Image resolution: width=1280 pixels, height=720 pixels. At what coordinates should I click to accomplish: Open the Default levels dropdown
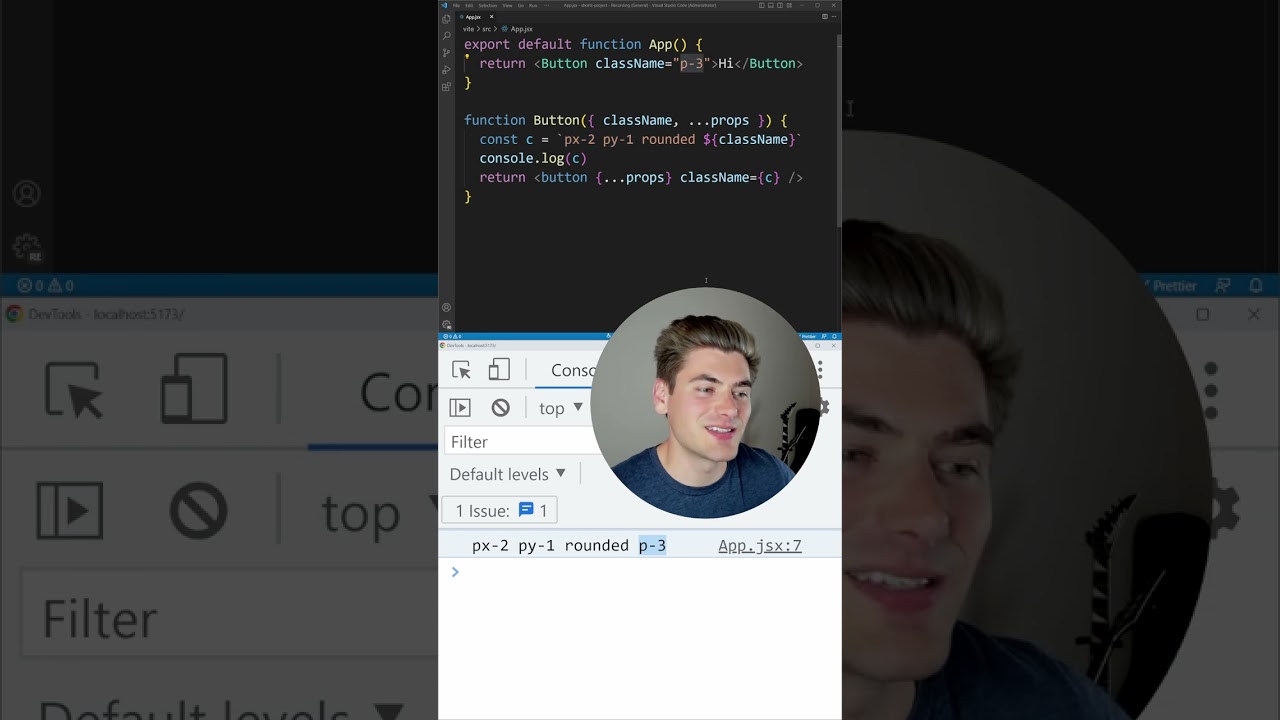coord(507,474)
